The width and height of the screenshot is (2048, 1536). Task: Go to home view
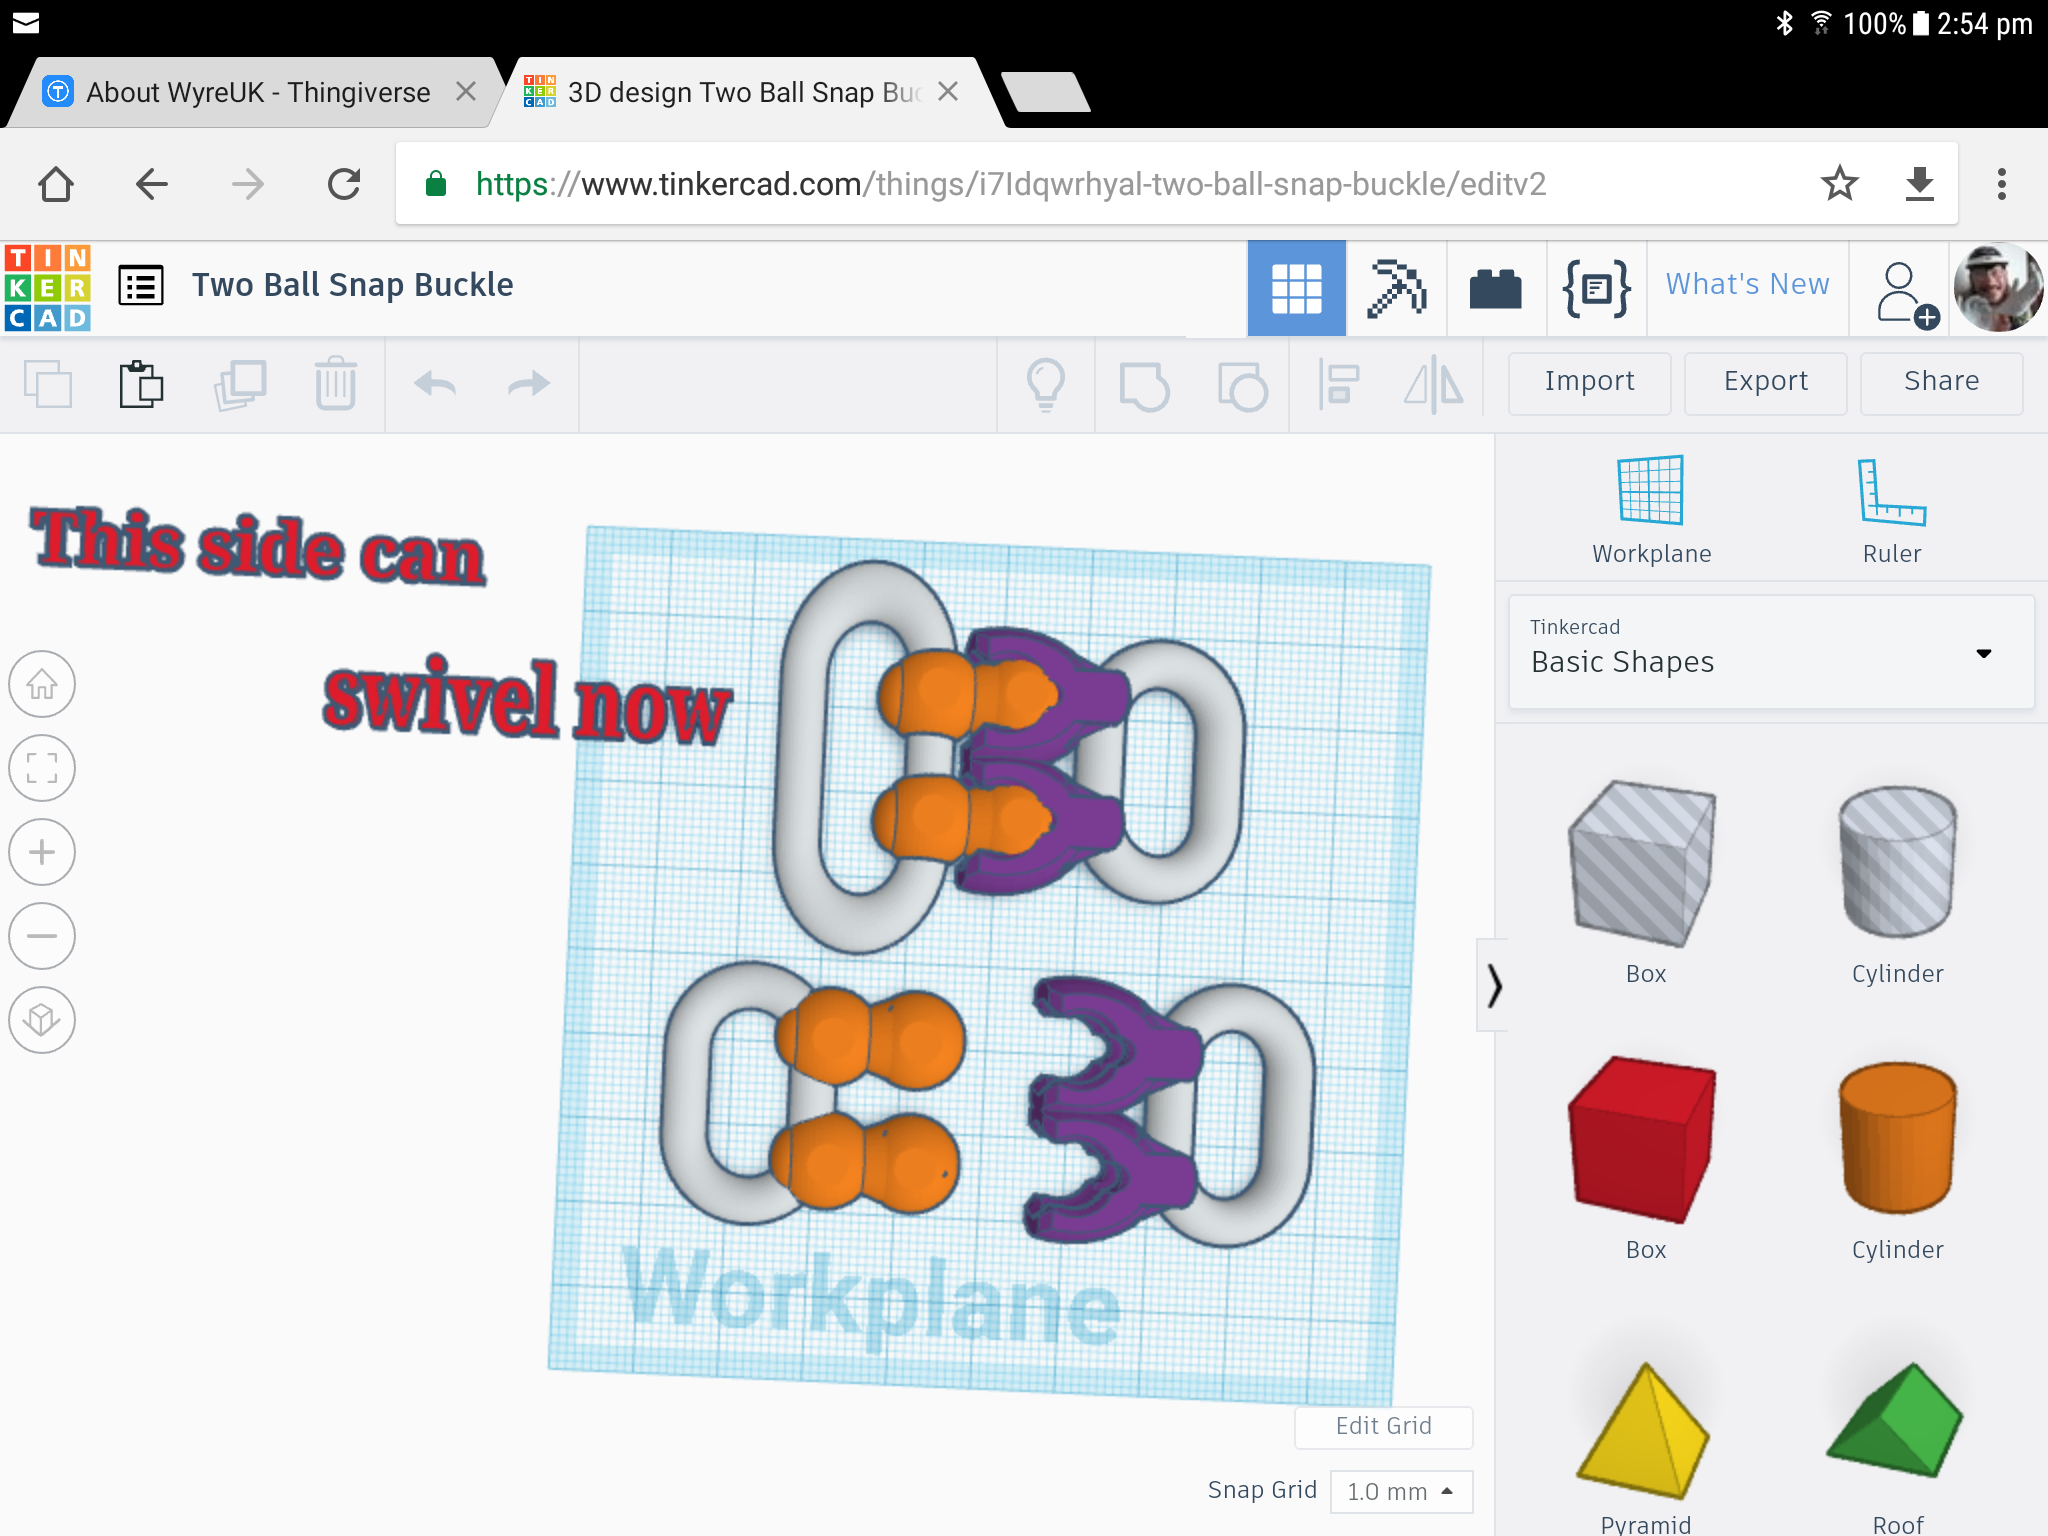[42, 684]
